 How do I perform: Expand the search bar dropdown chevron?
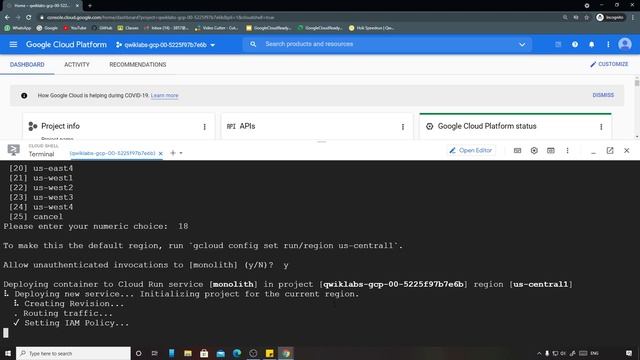522,44
